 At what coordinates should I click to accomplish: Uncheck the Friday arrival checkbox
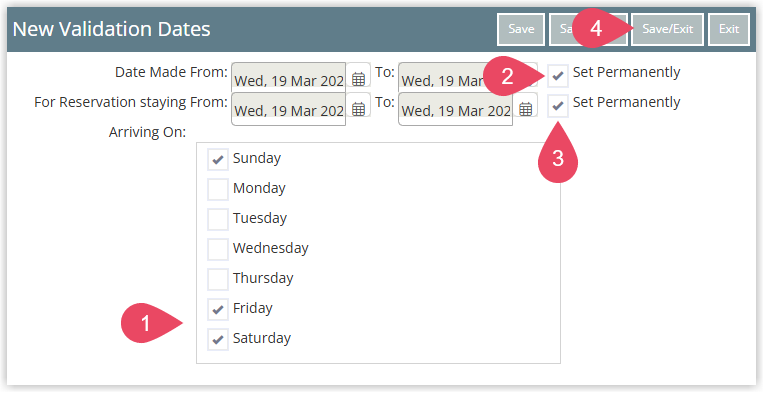(218, 309)
